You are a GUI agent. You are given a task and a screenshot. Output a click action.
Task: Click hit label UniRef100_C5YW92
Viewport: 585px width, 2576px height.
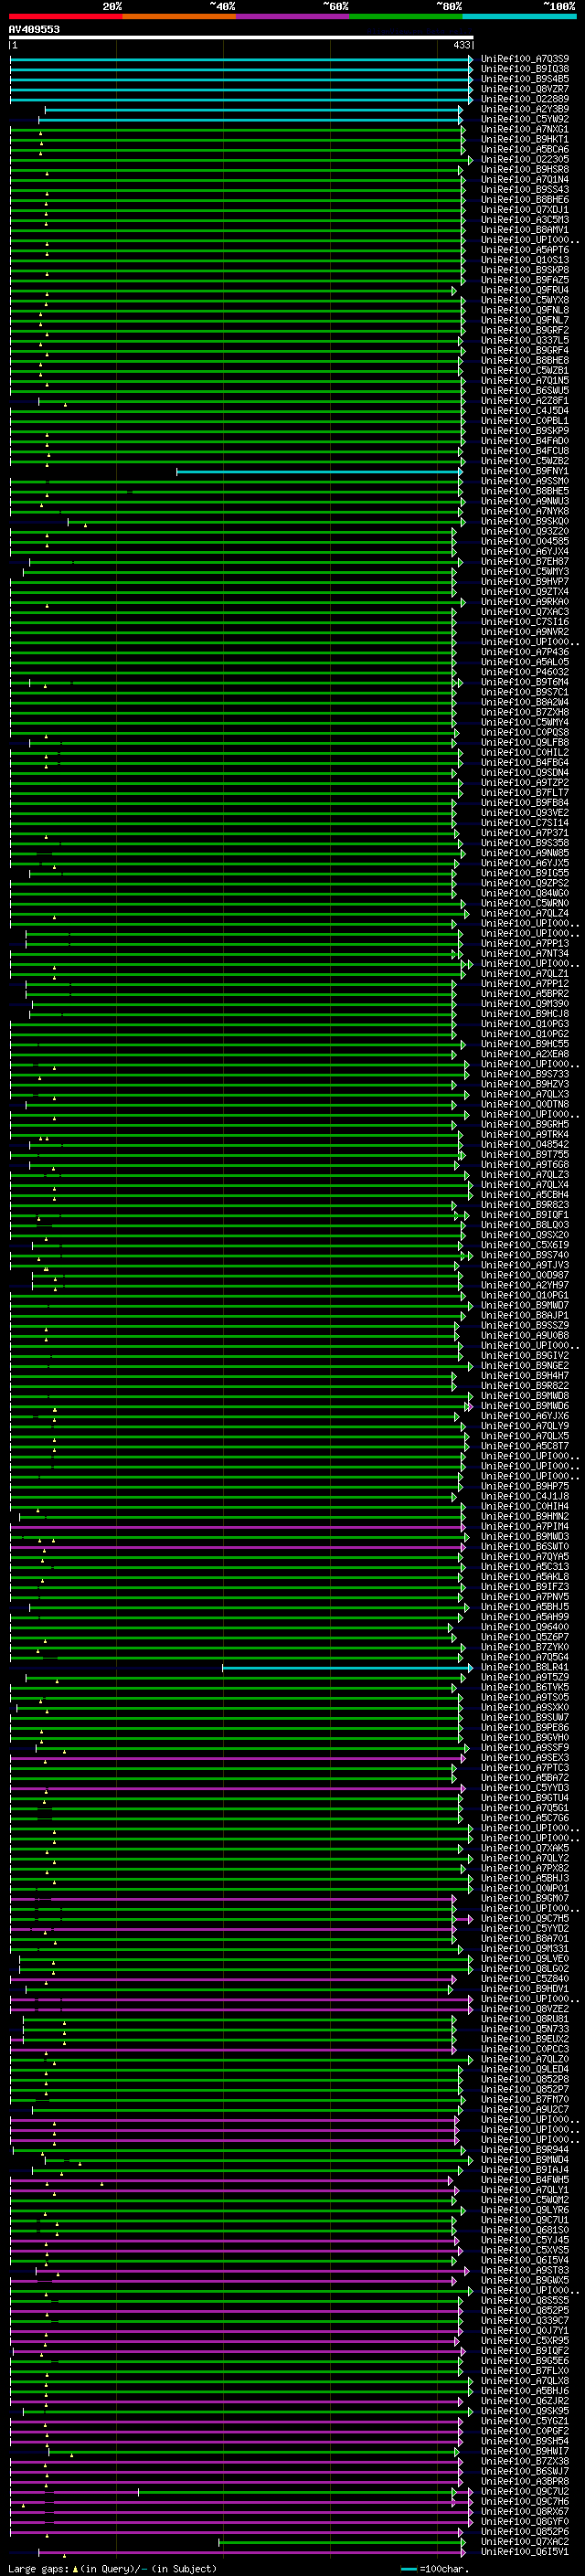[525, 119]
